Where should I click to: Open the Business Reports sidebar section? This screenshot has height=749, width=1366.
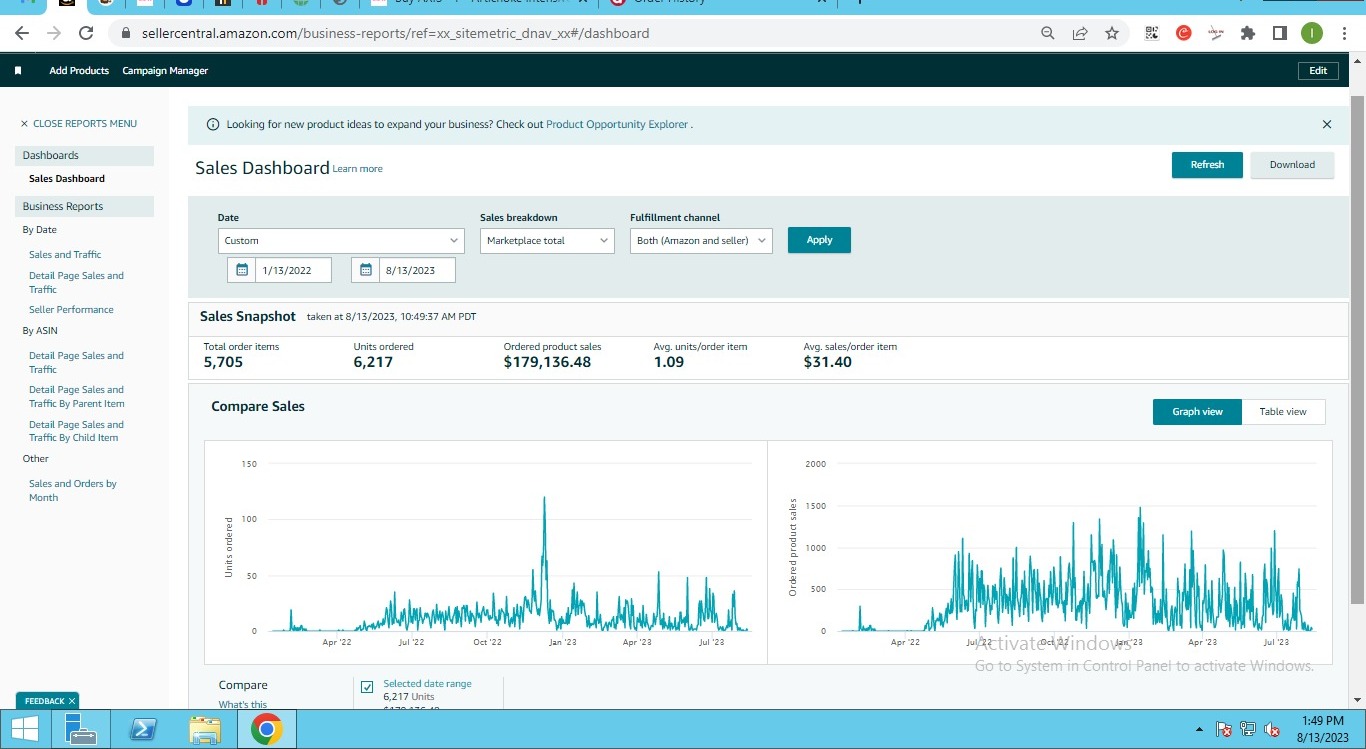(x=84, y=207)
